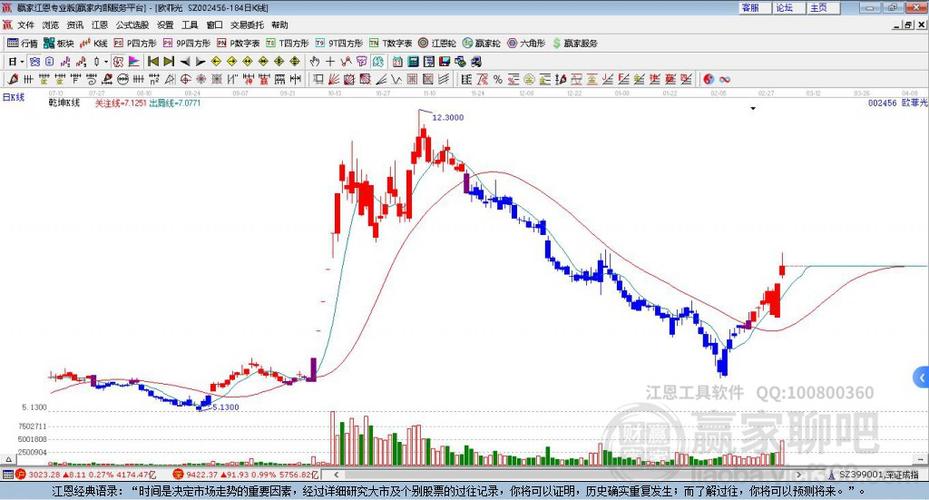The width and height of the screenshot is (929, 500).
Task: Click the blue side-panel arrow on right edge
Action: pyautogui.click(x=921, y=377)
